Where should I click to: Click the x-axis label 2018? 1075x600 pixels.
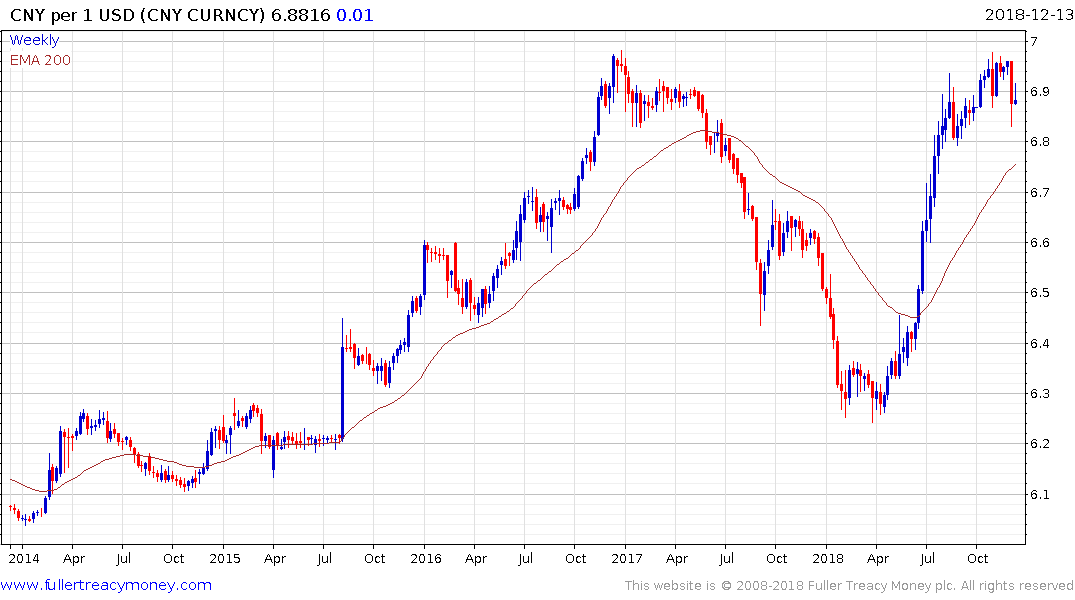(828, 558)
